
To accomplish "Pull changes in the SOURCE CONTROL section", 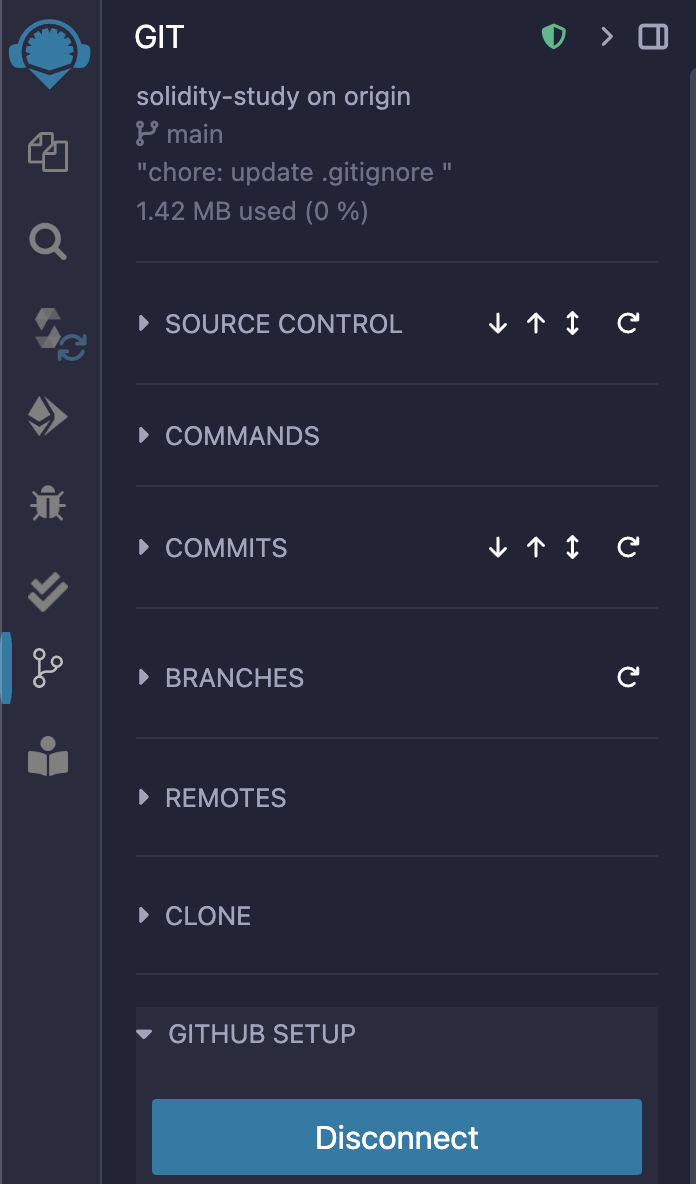I will pos(497,324).
